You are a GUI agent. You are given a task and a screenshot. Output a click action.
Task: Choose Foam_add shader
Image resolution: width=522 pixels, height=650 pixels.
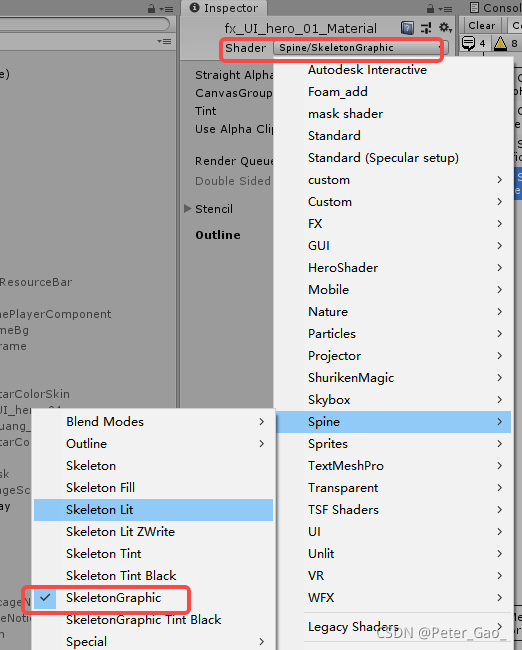tap(393, 92)
